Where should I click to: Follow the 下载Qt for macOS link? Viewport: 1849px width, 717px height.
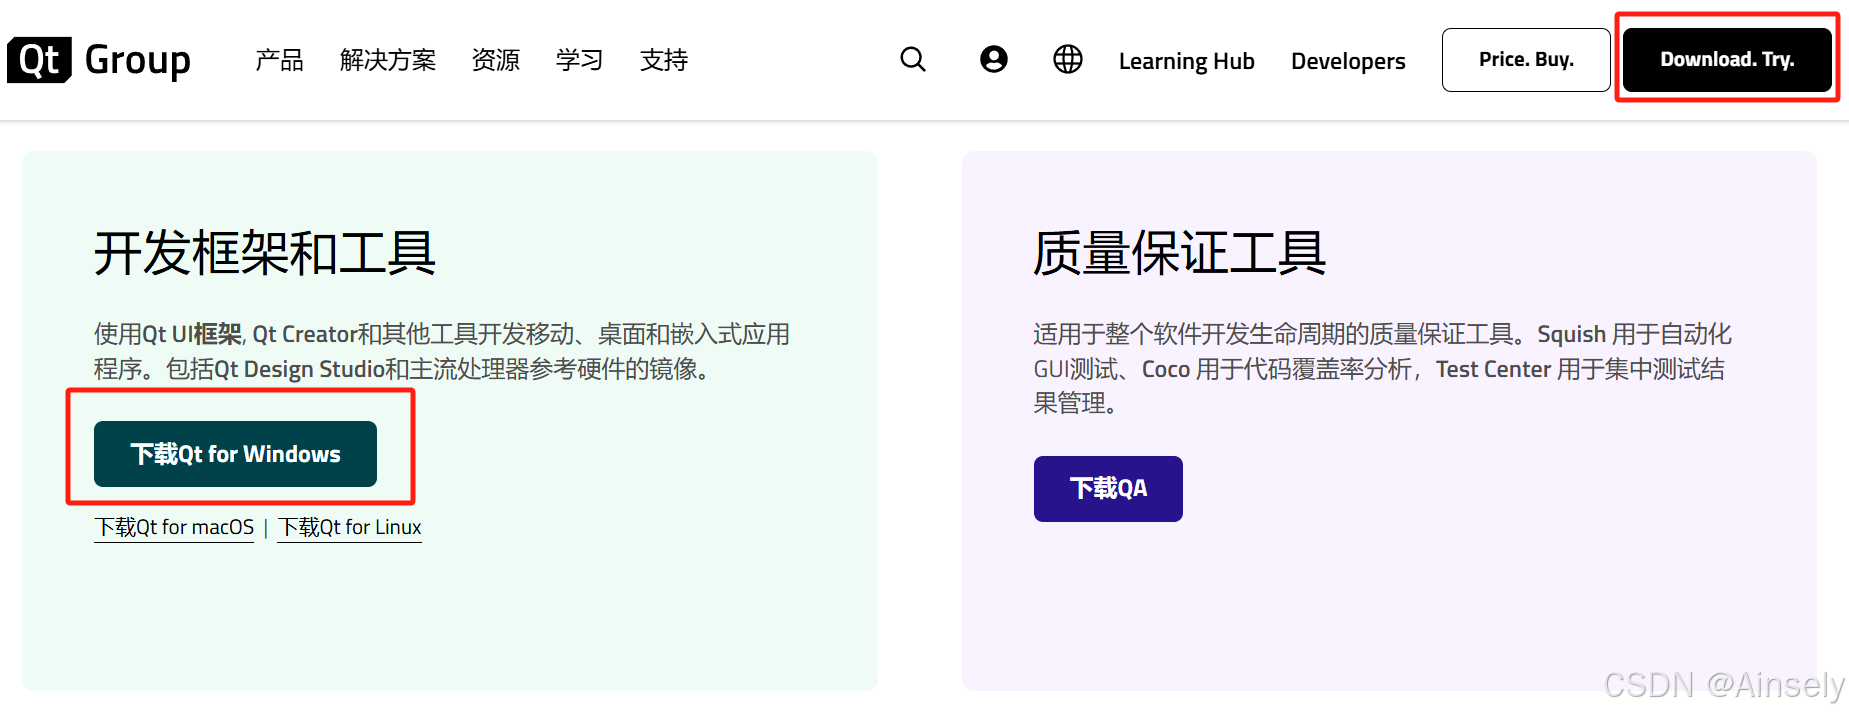174,527
